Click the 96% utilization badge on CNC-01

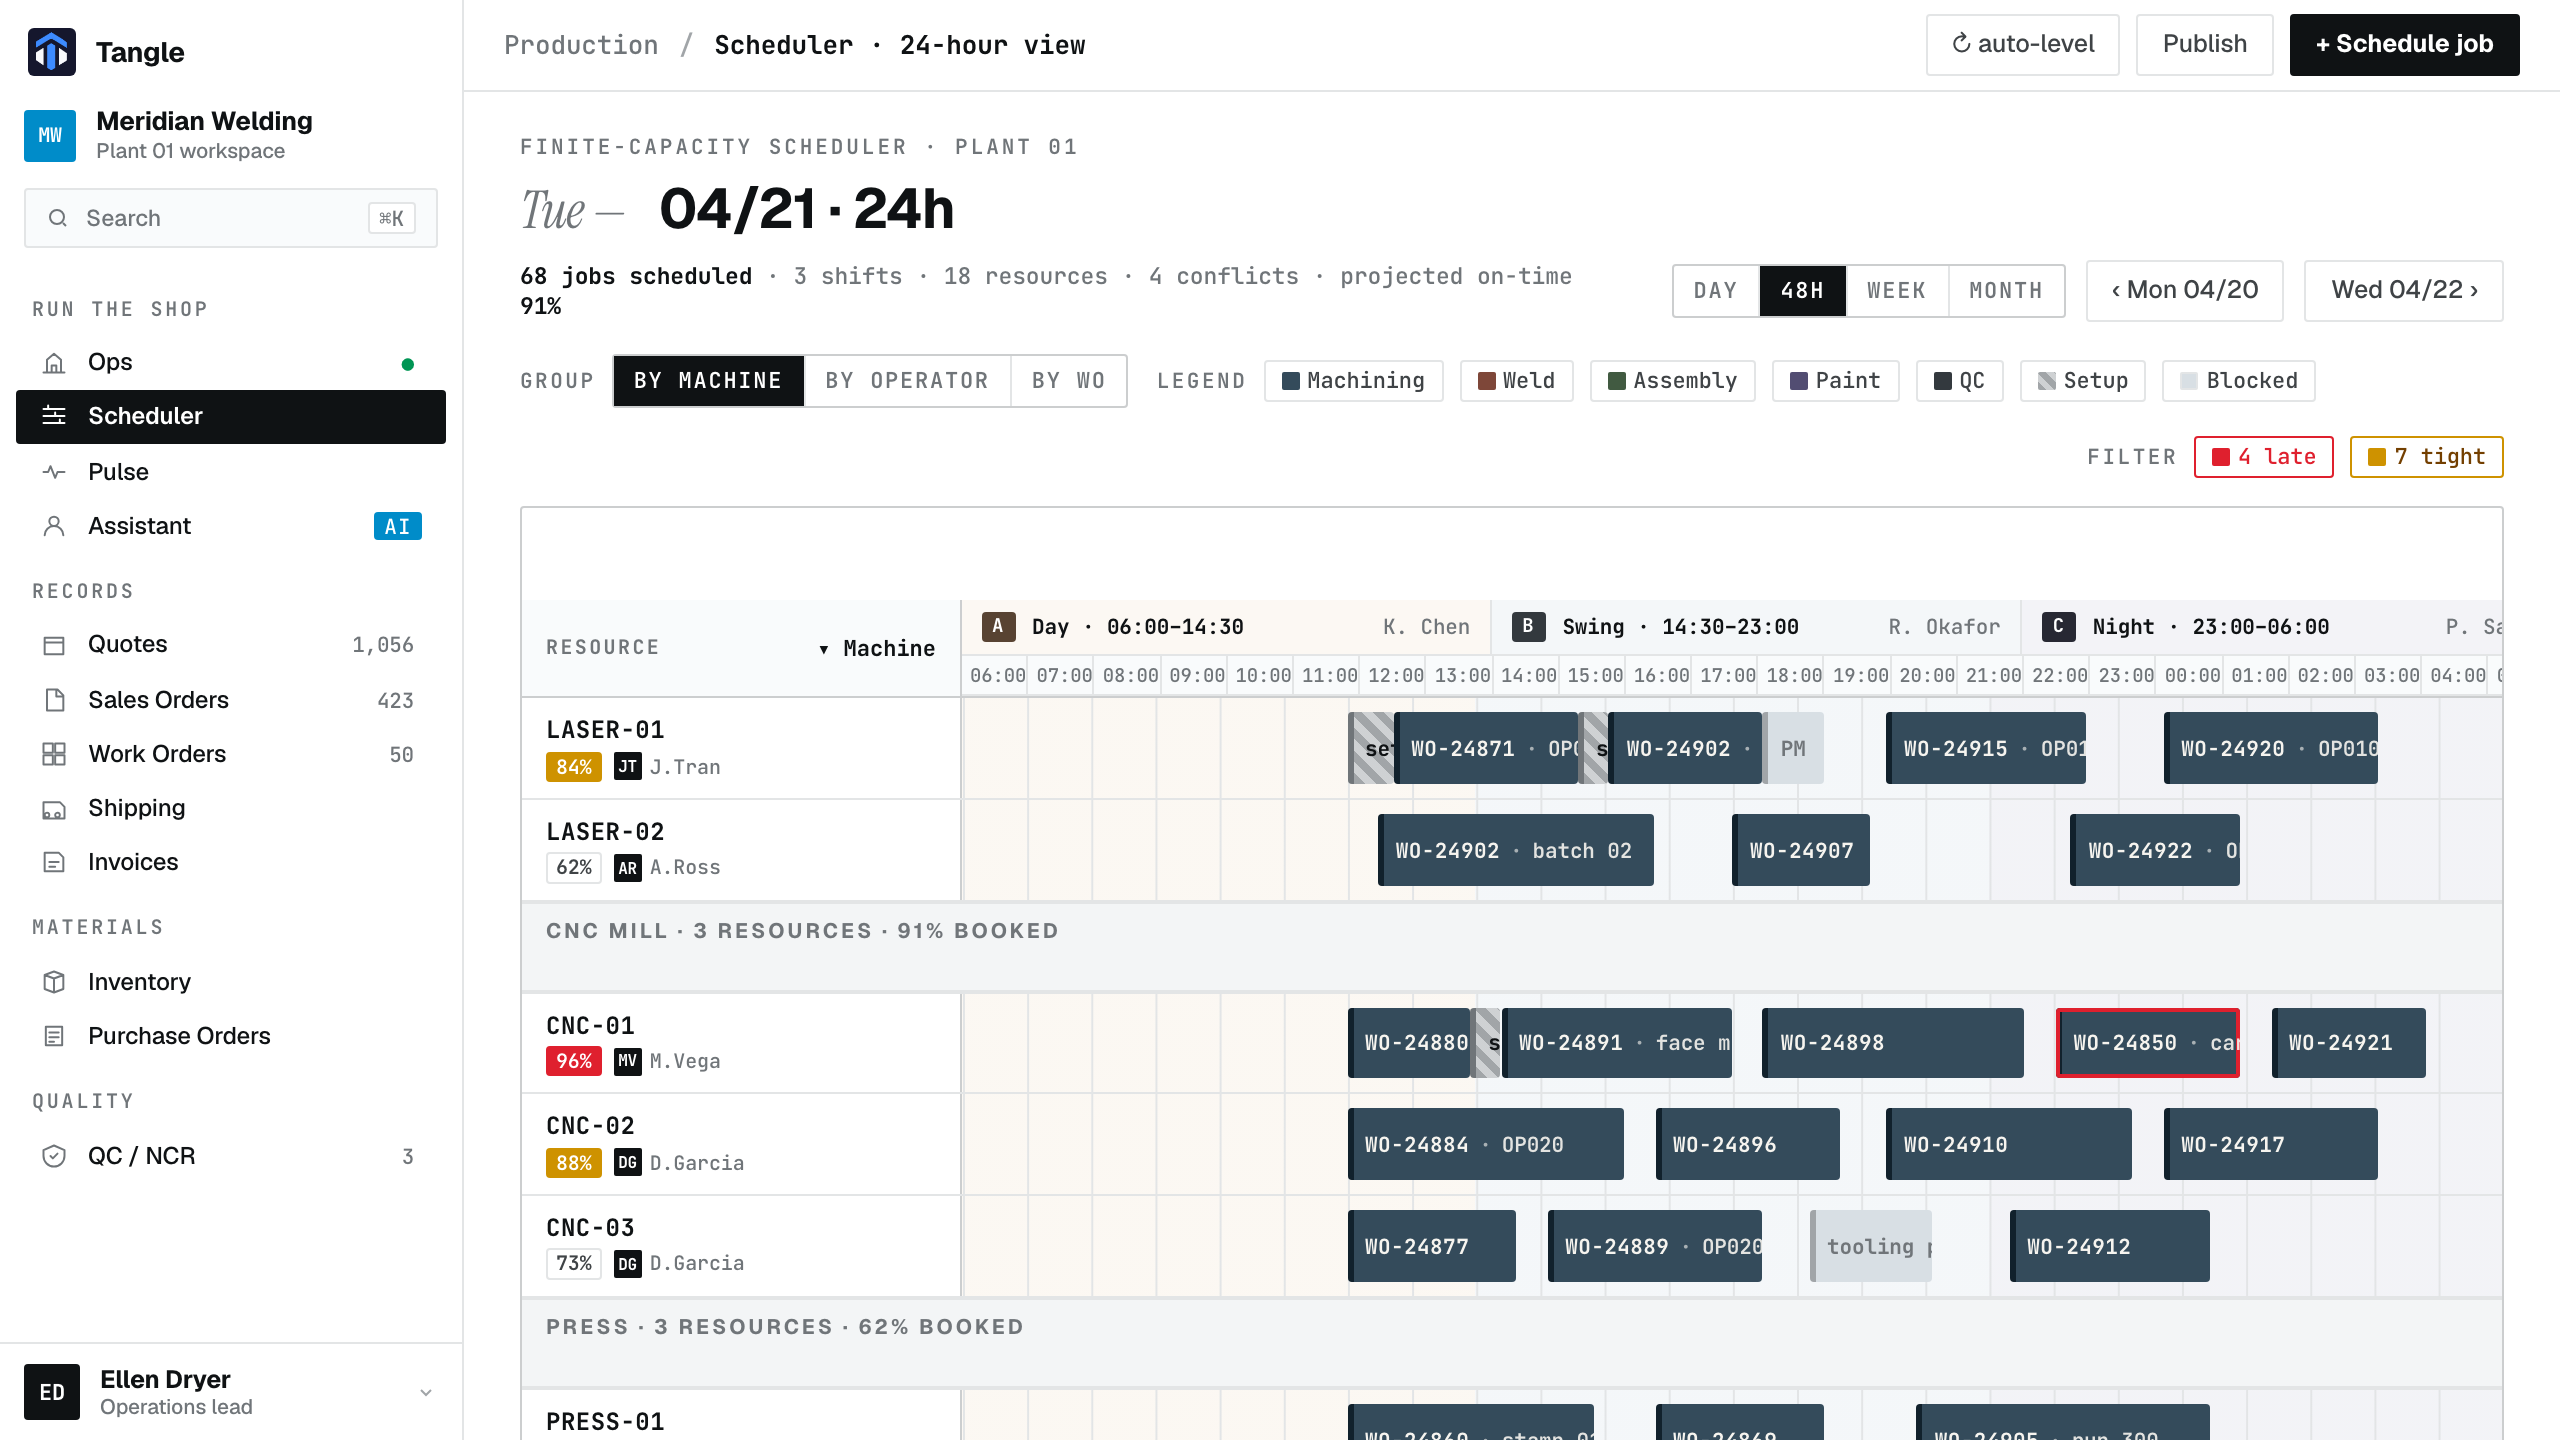point(573,1060)
